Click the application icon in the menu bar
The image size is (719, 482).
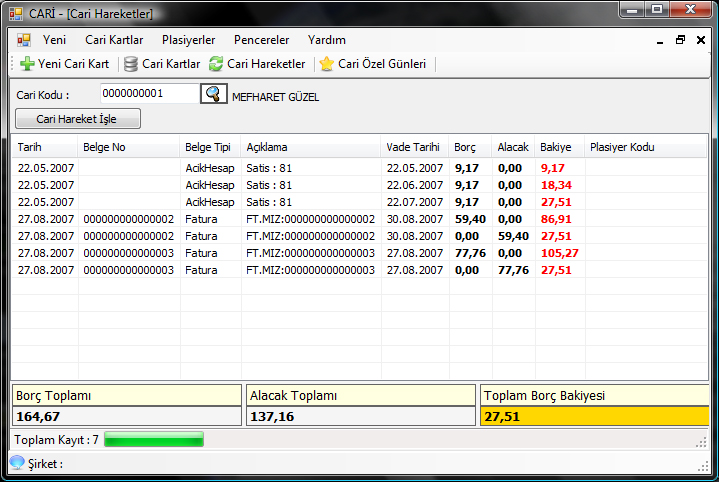24,40
